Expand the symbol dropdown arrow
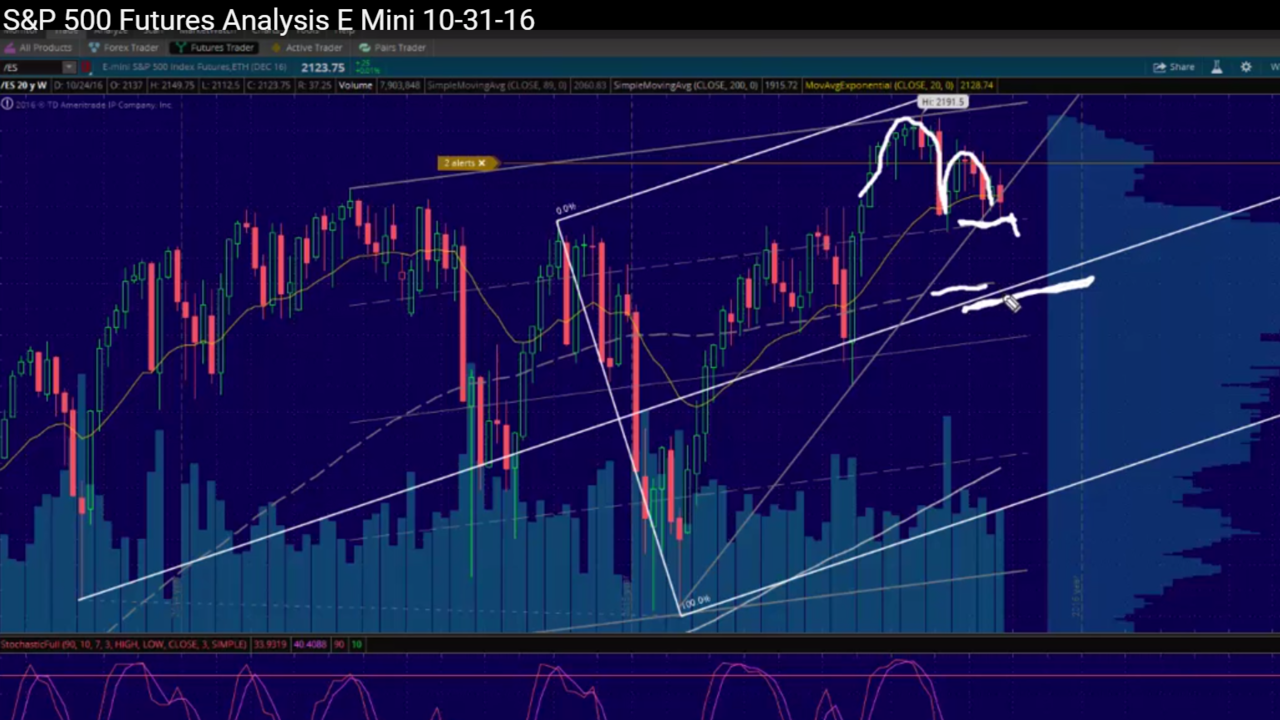Screen dimensions: 1280x720 pos(69,67)
